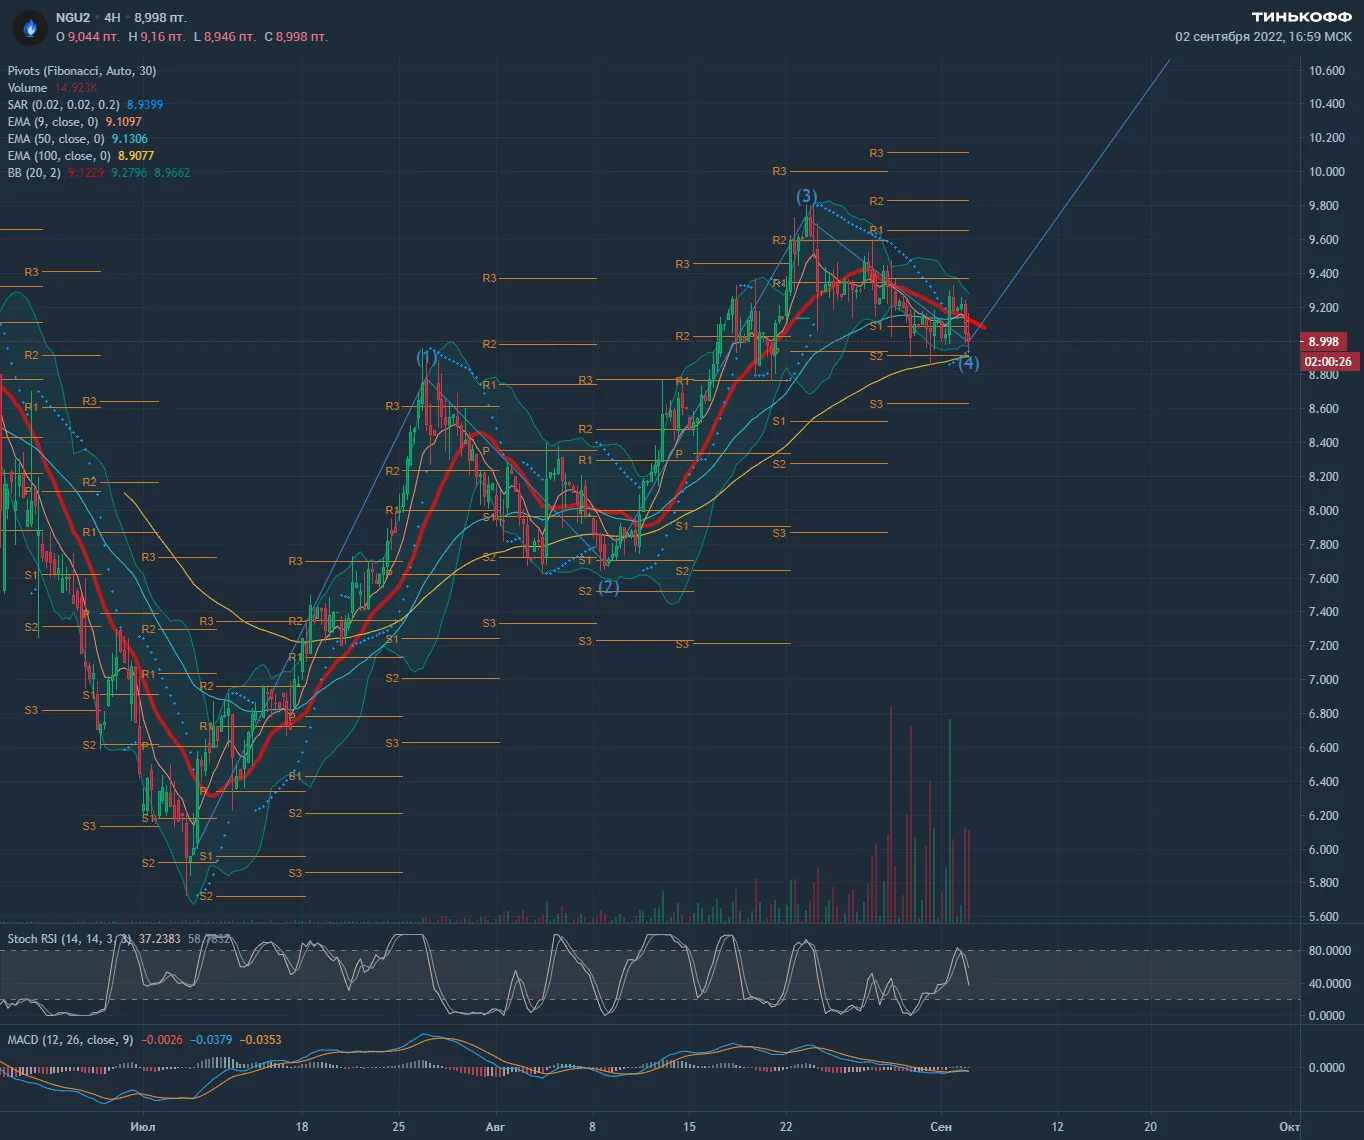Viewport: 1364px width, 1140px height.
Task: Select Elliott wave label (3)
Action: [807, 196]
